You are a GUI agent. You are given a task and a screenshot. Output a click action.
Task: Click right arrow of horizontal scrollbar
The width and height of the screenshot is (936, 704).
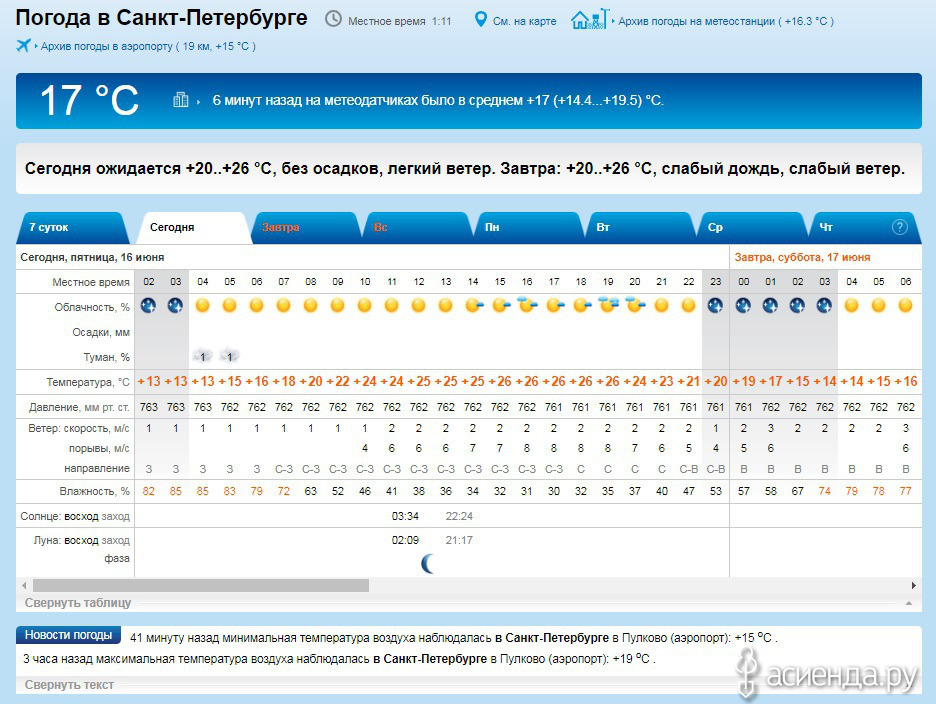point(913,585)
